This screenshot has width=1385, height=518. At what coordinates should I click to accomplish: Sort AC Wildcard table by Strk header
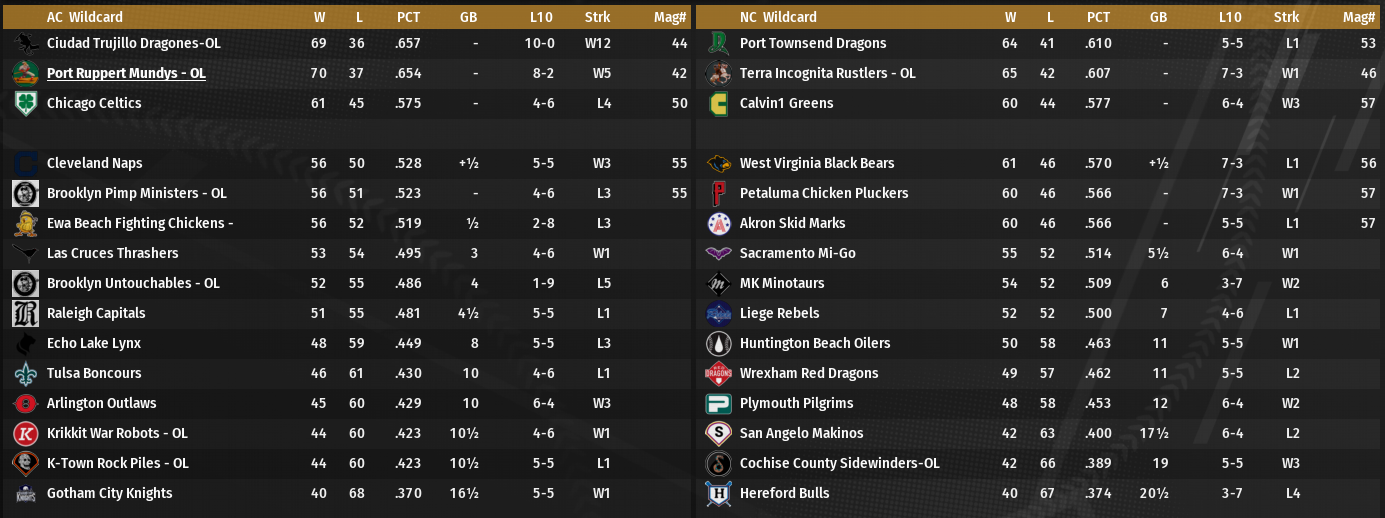click(597, 17)
